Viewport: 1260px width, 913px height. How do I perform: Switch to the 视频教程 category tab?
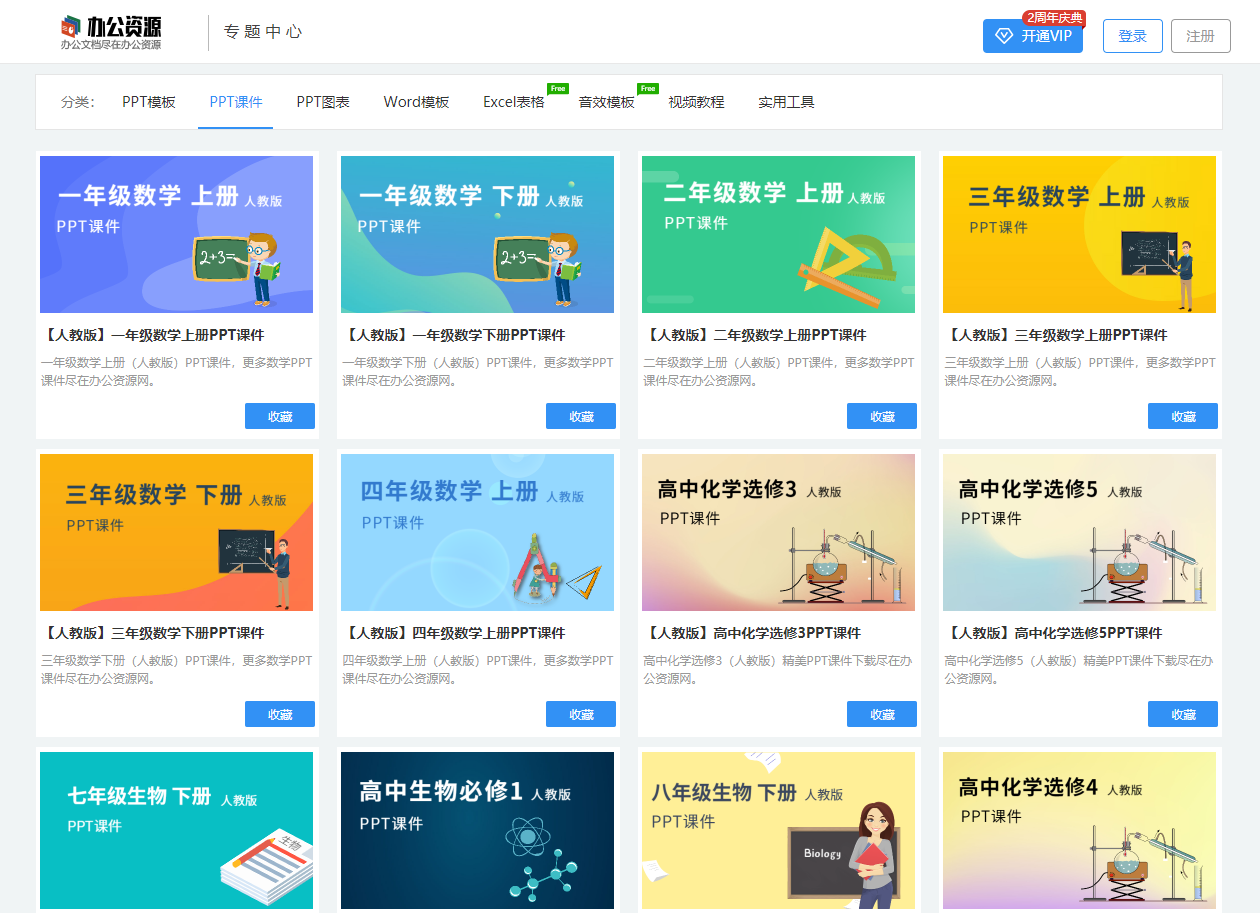pyautogui.click(x=694, y=101)
